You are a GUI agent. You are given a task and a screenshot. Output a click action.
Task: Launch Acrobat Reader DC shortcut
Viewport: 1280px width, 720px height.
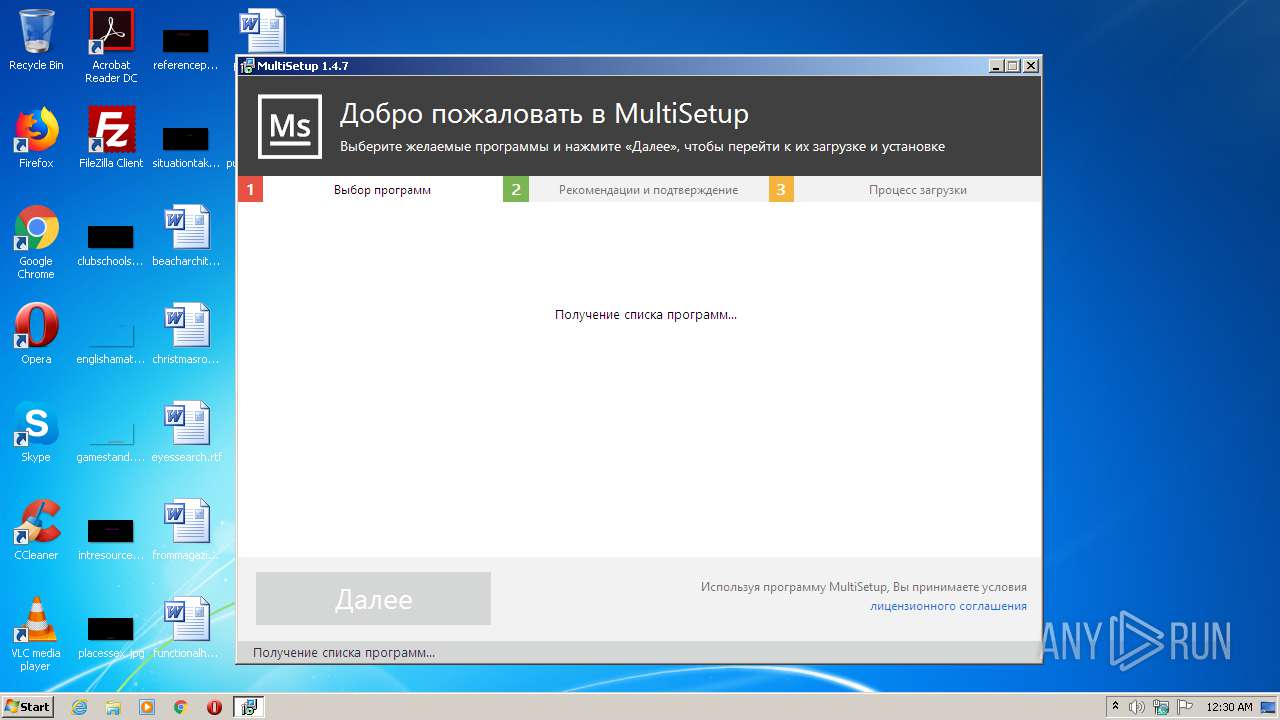click(x=111, y=45)
